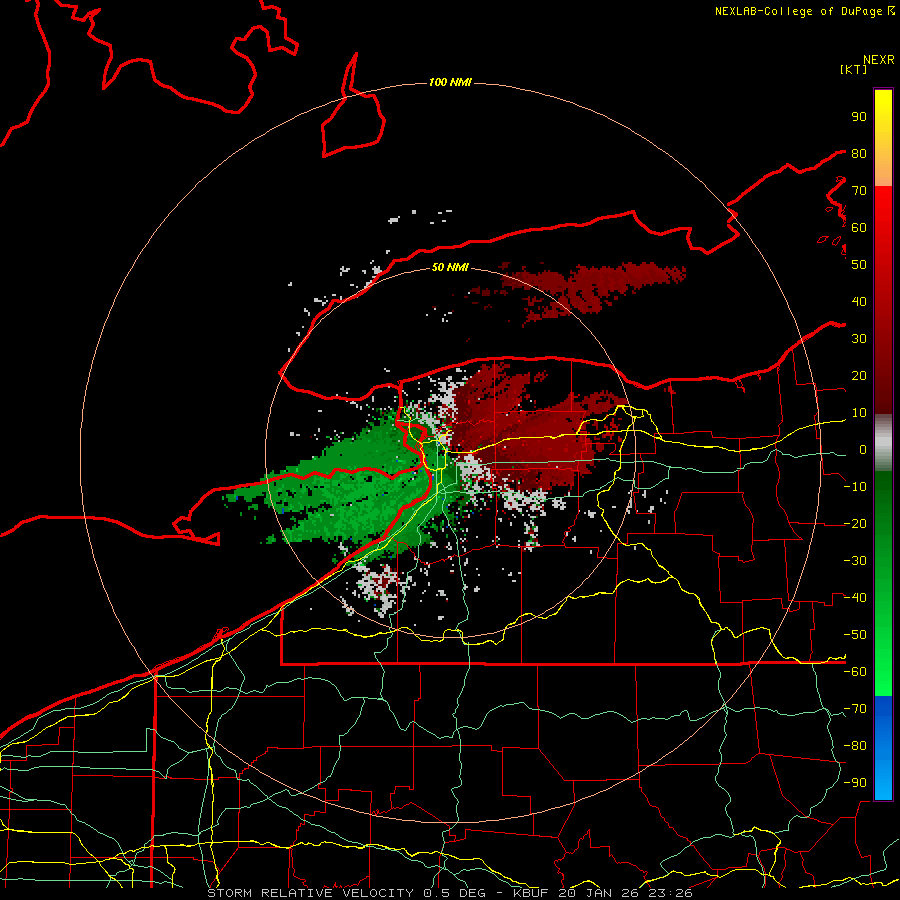Click the gray zero-velocity color bar segment

pos(883,443)
